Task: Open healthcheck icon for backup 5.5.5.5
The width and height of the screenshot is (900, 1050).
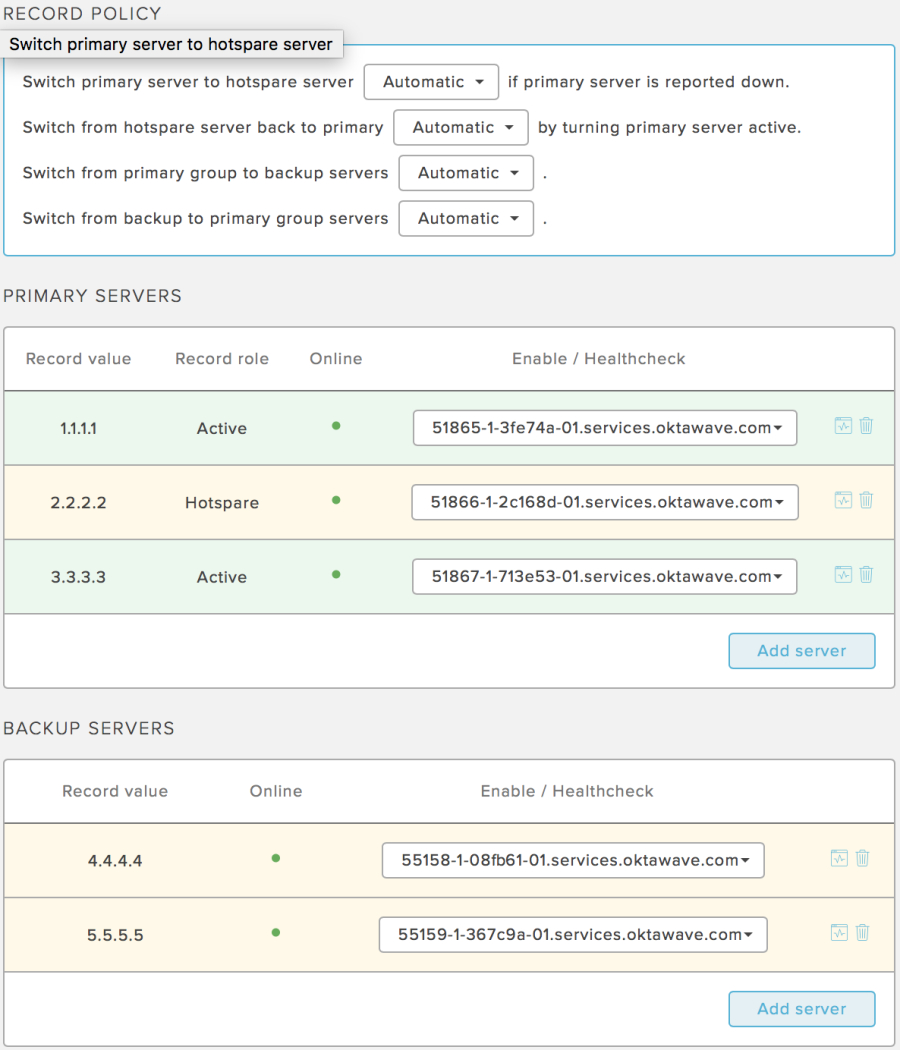Action: point(839,932)
